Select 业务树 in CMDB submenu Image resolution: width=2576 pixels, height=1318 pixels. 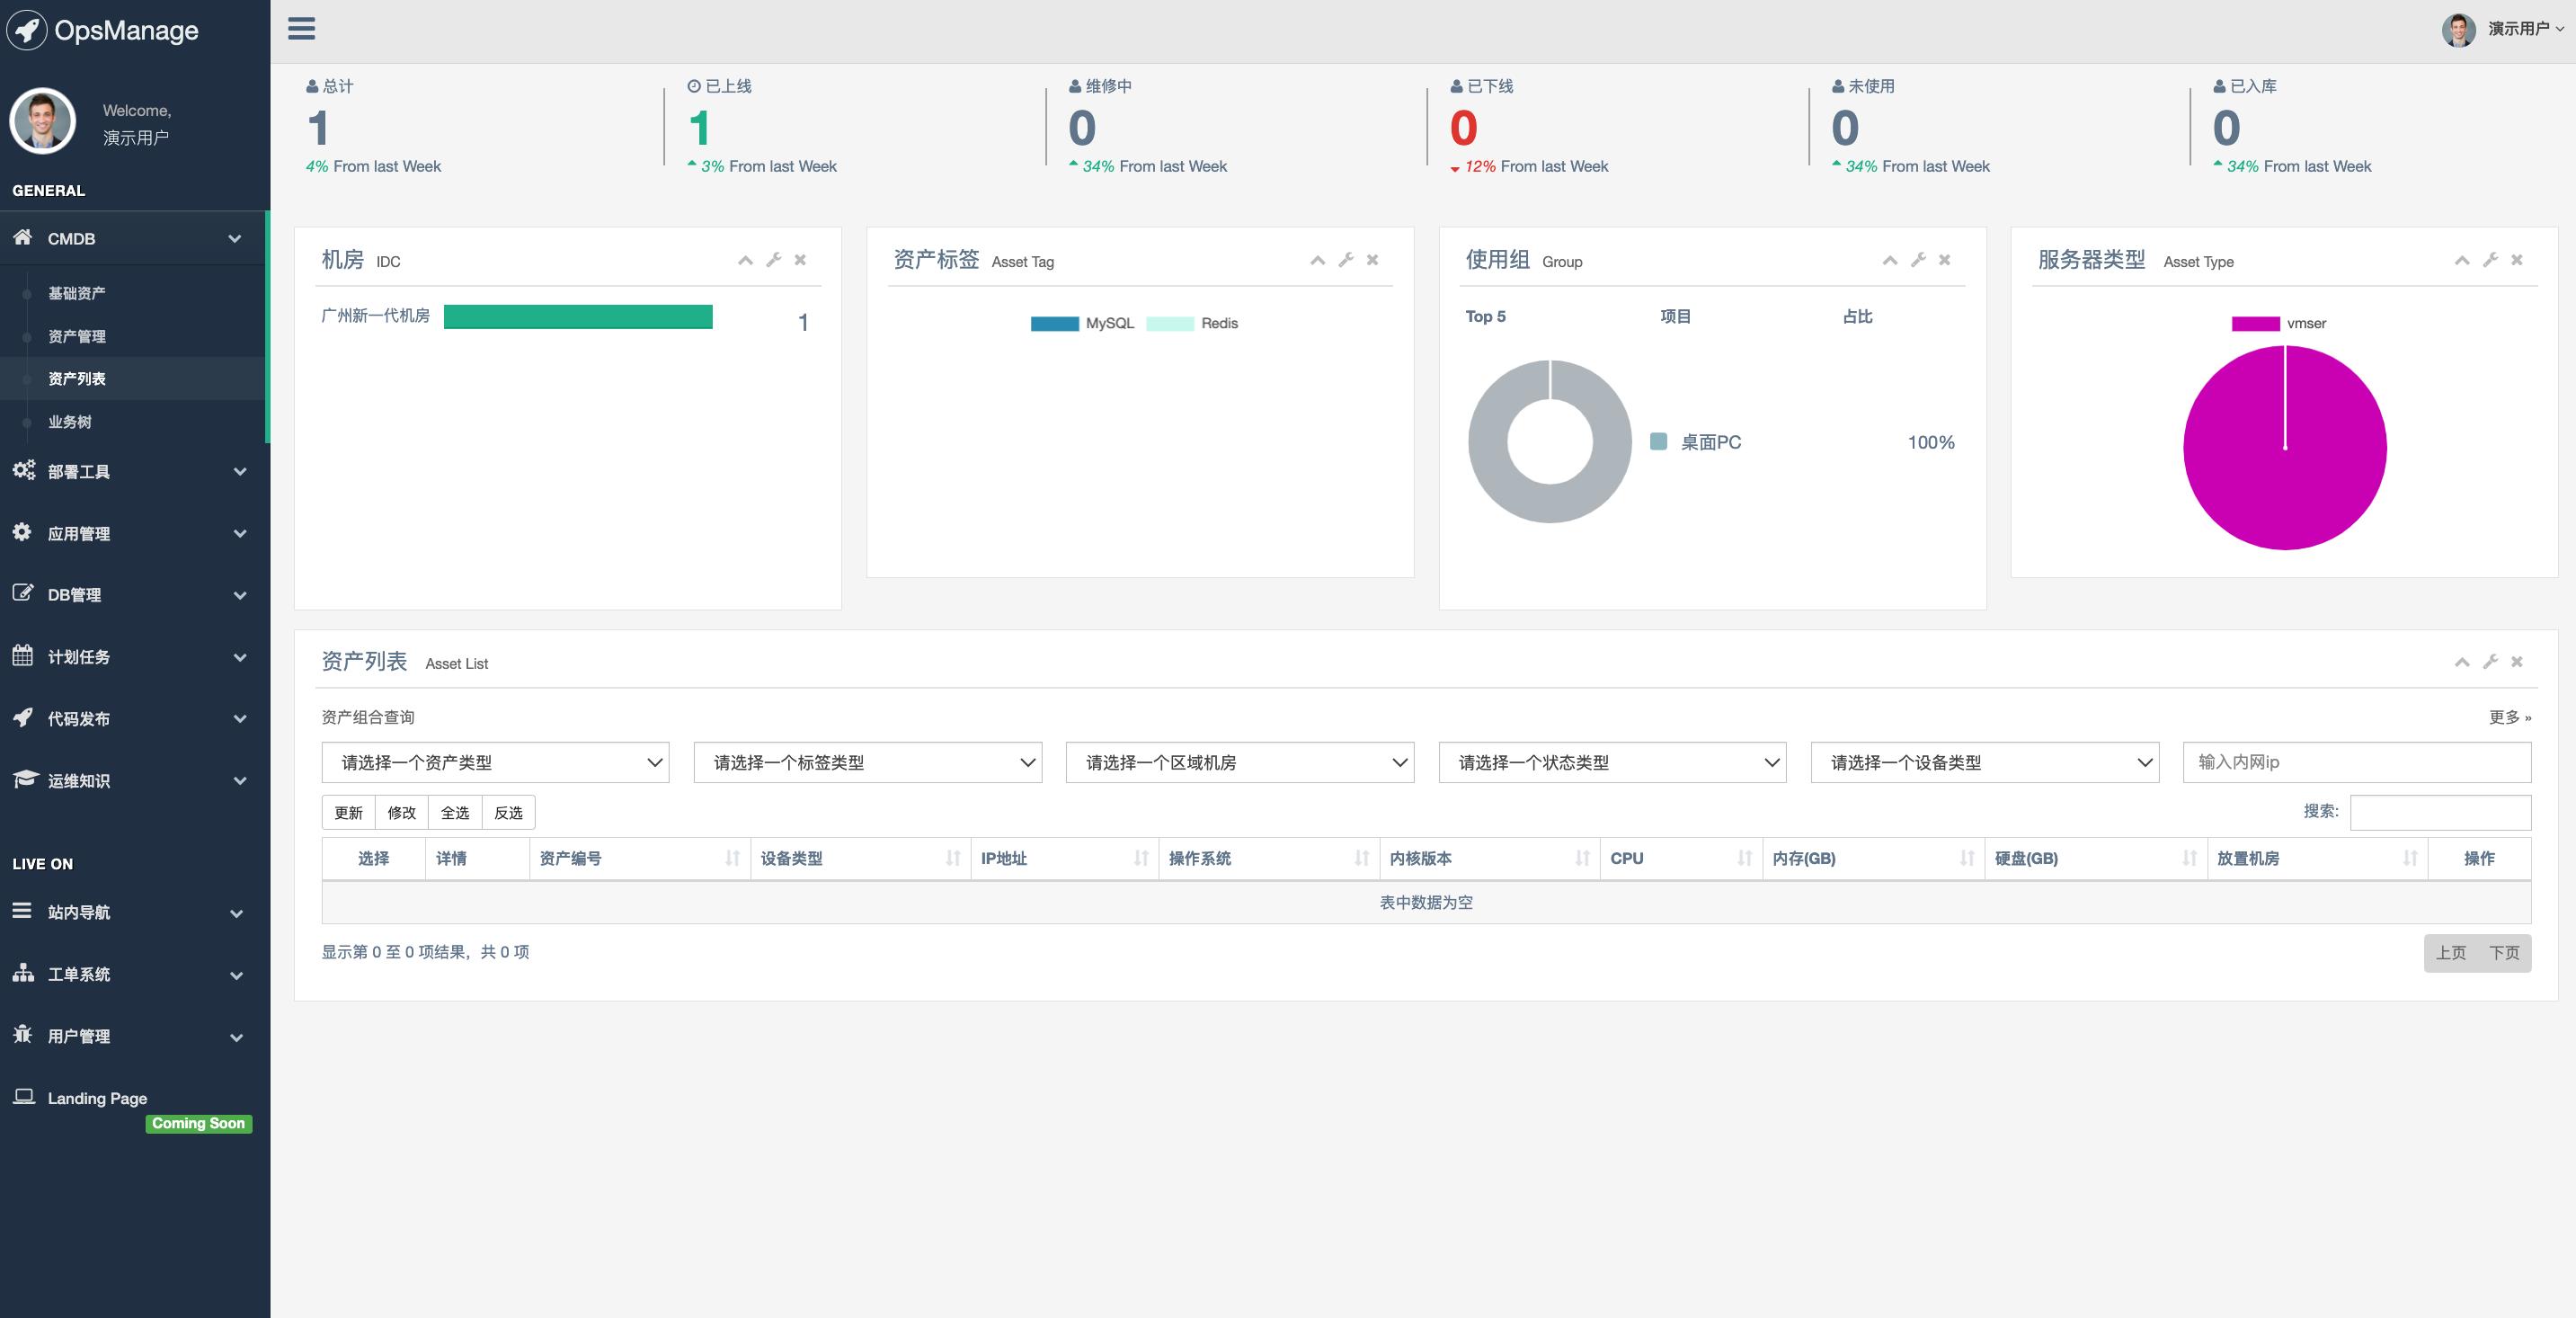pyautogui.click(x=70, y=422)
